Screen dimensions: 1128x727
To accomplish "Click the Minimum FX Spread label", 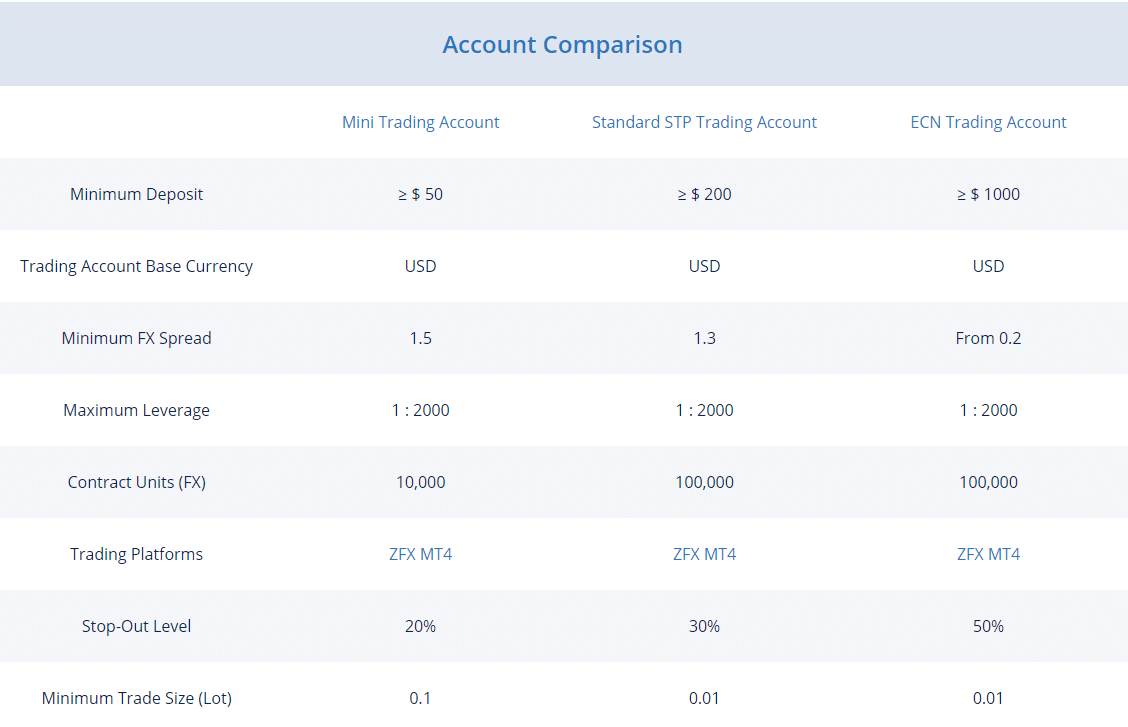I will [x=137, y=338].
